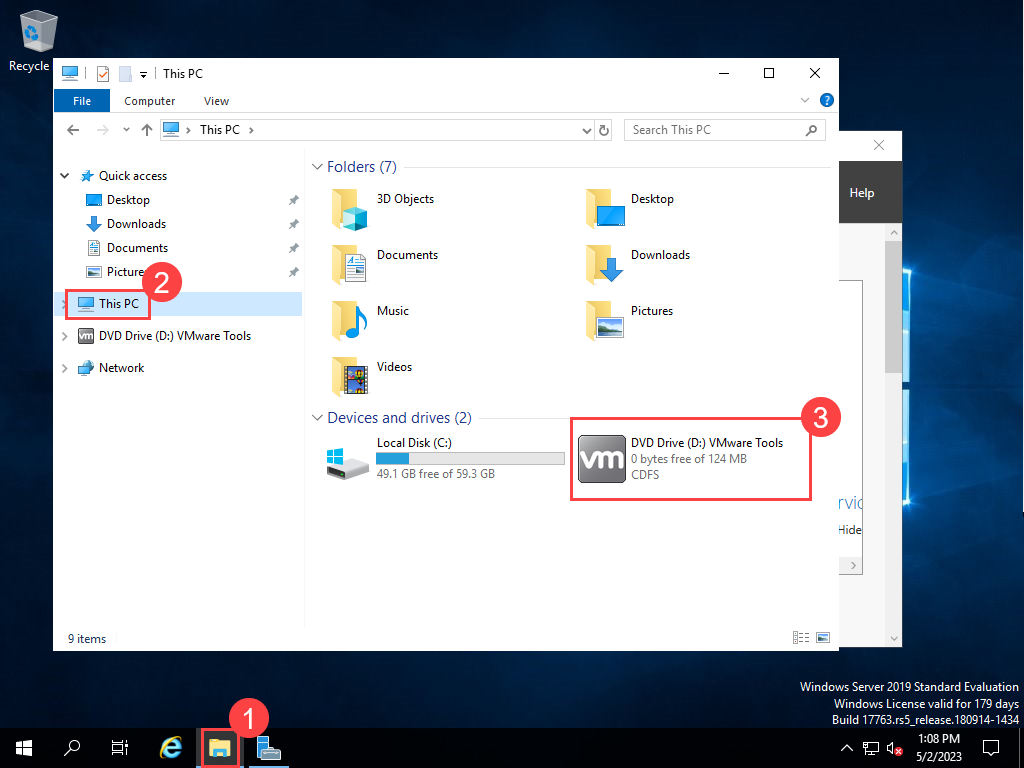Select Network in the navigation pane
The image size is (1024, 768).
point(121,368)
